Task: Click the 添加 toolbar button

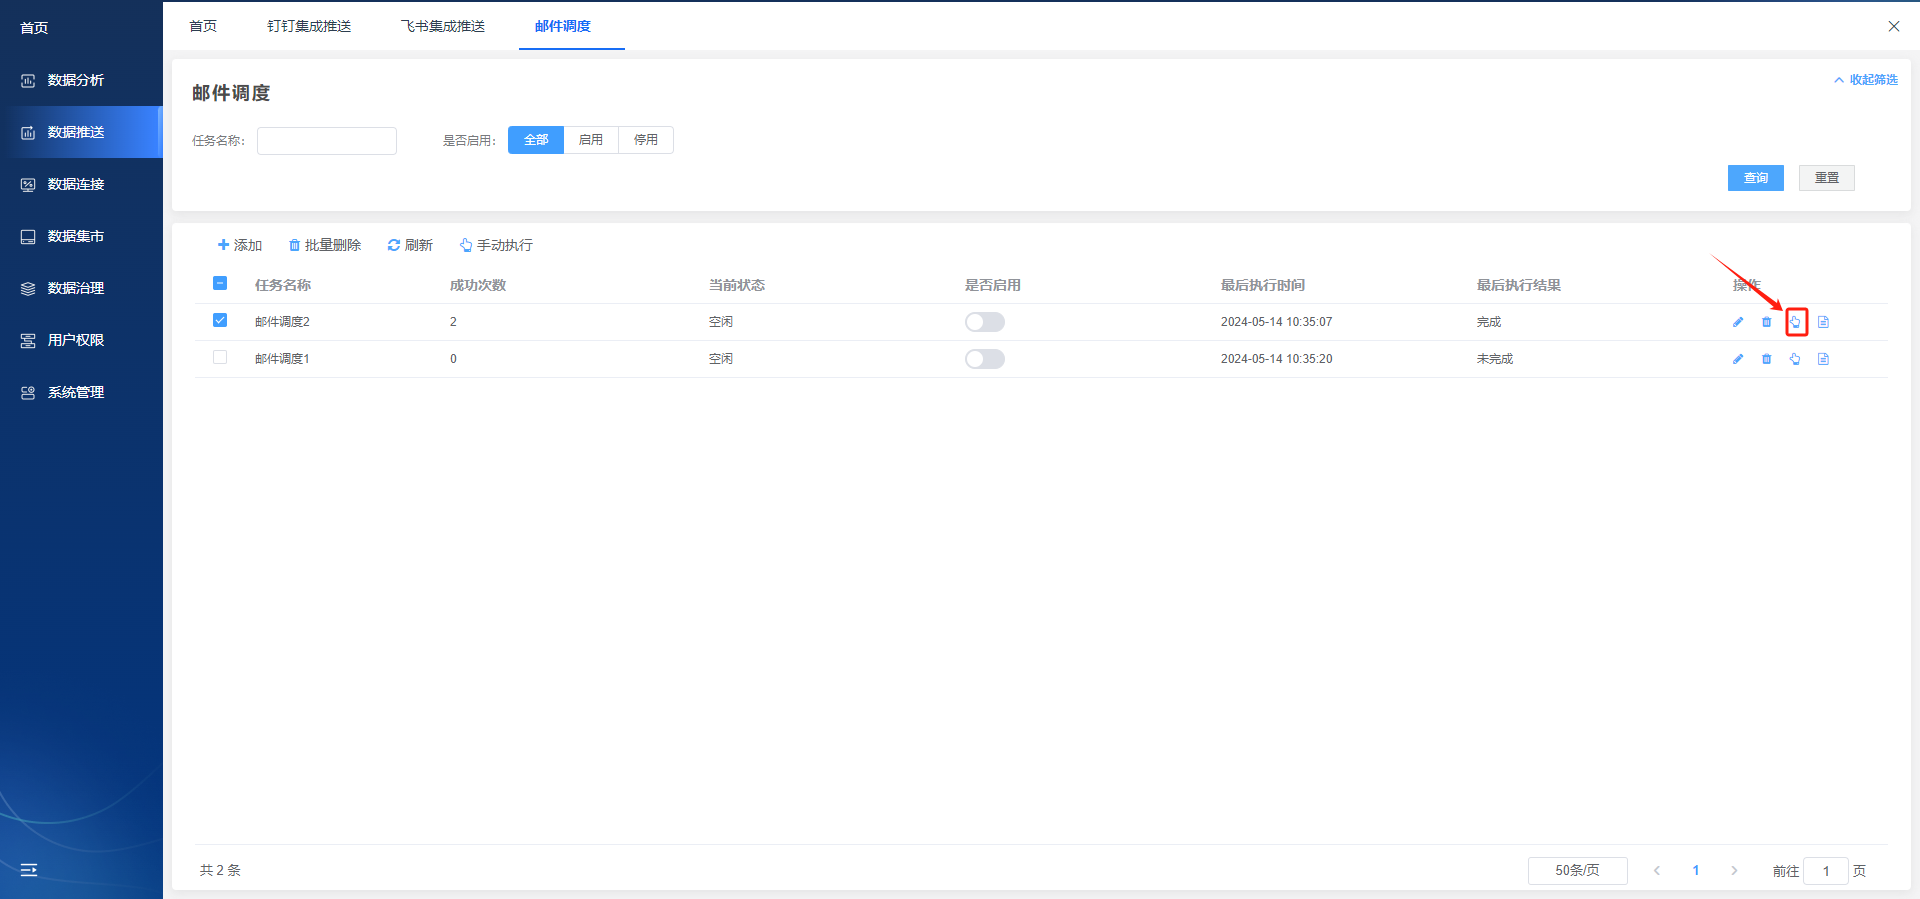Action: tap(240, 245)
